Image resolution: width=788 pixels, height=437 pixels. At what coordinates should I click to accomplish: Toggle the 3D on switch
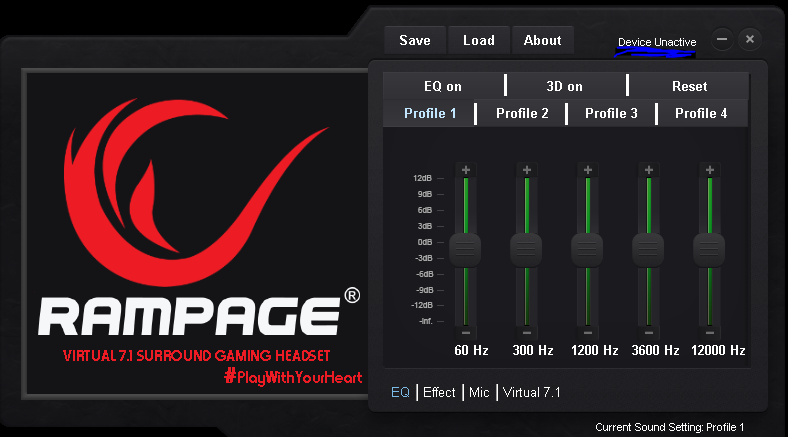565,86
